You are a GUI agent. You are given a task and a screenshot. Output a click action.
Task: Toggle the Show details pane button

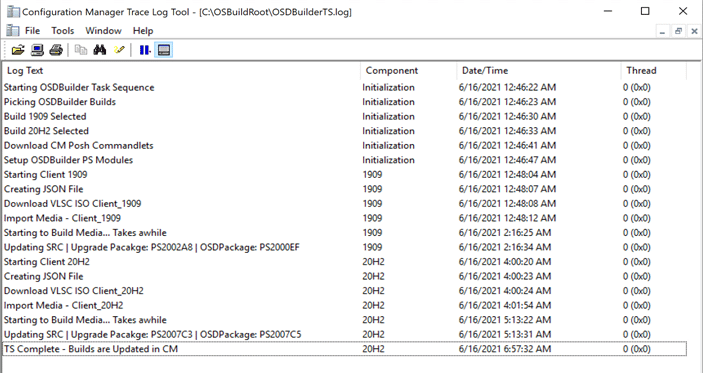click(x=164, y=50)
